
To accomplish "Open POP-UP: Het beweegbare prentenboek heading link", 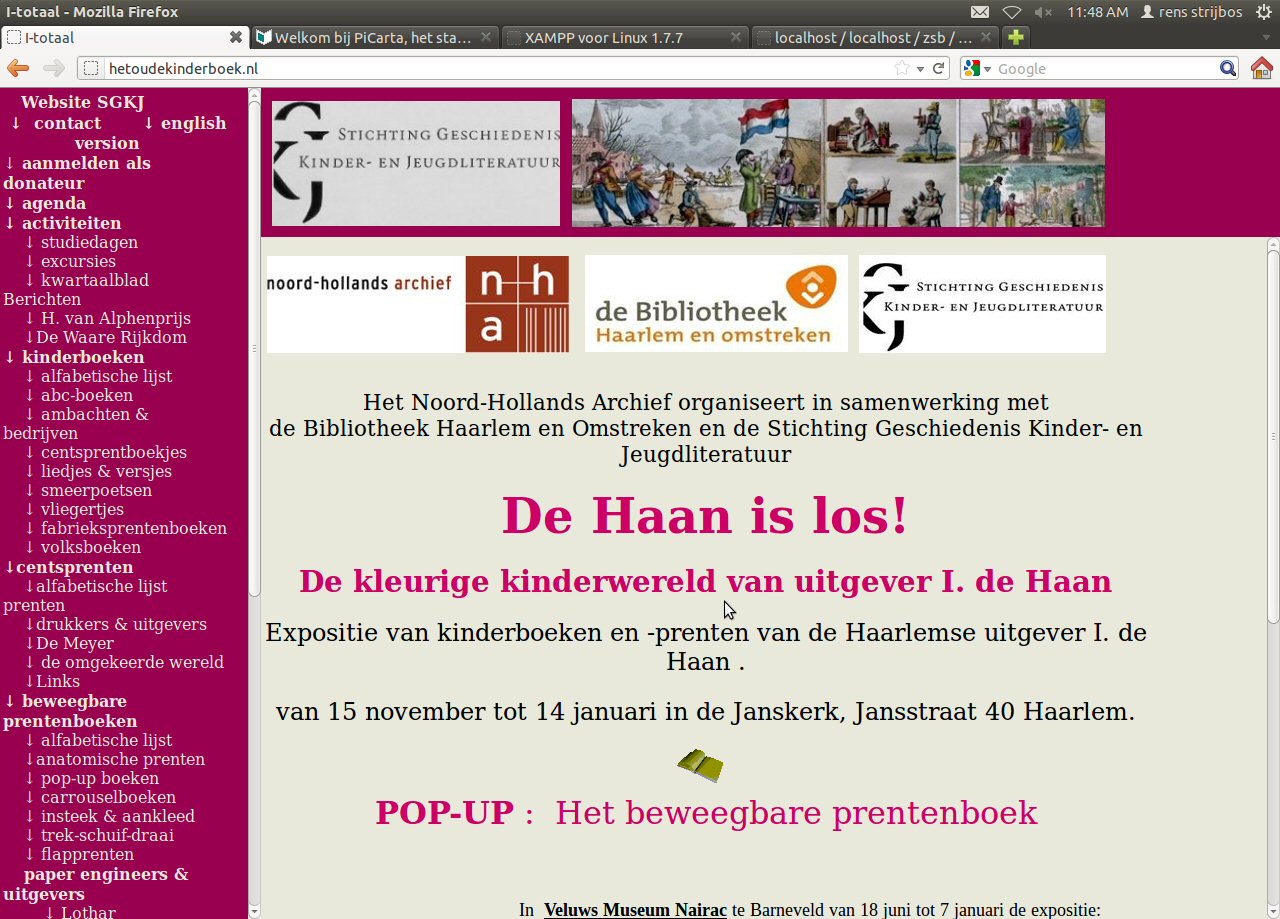I will click(706, 813).
